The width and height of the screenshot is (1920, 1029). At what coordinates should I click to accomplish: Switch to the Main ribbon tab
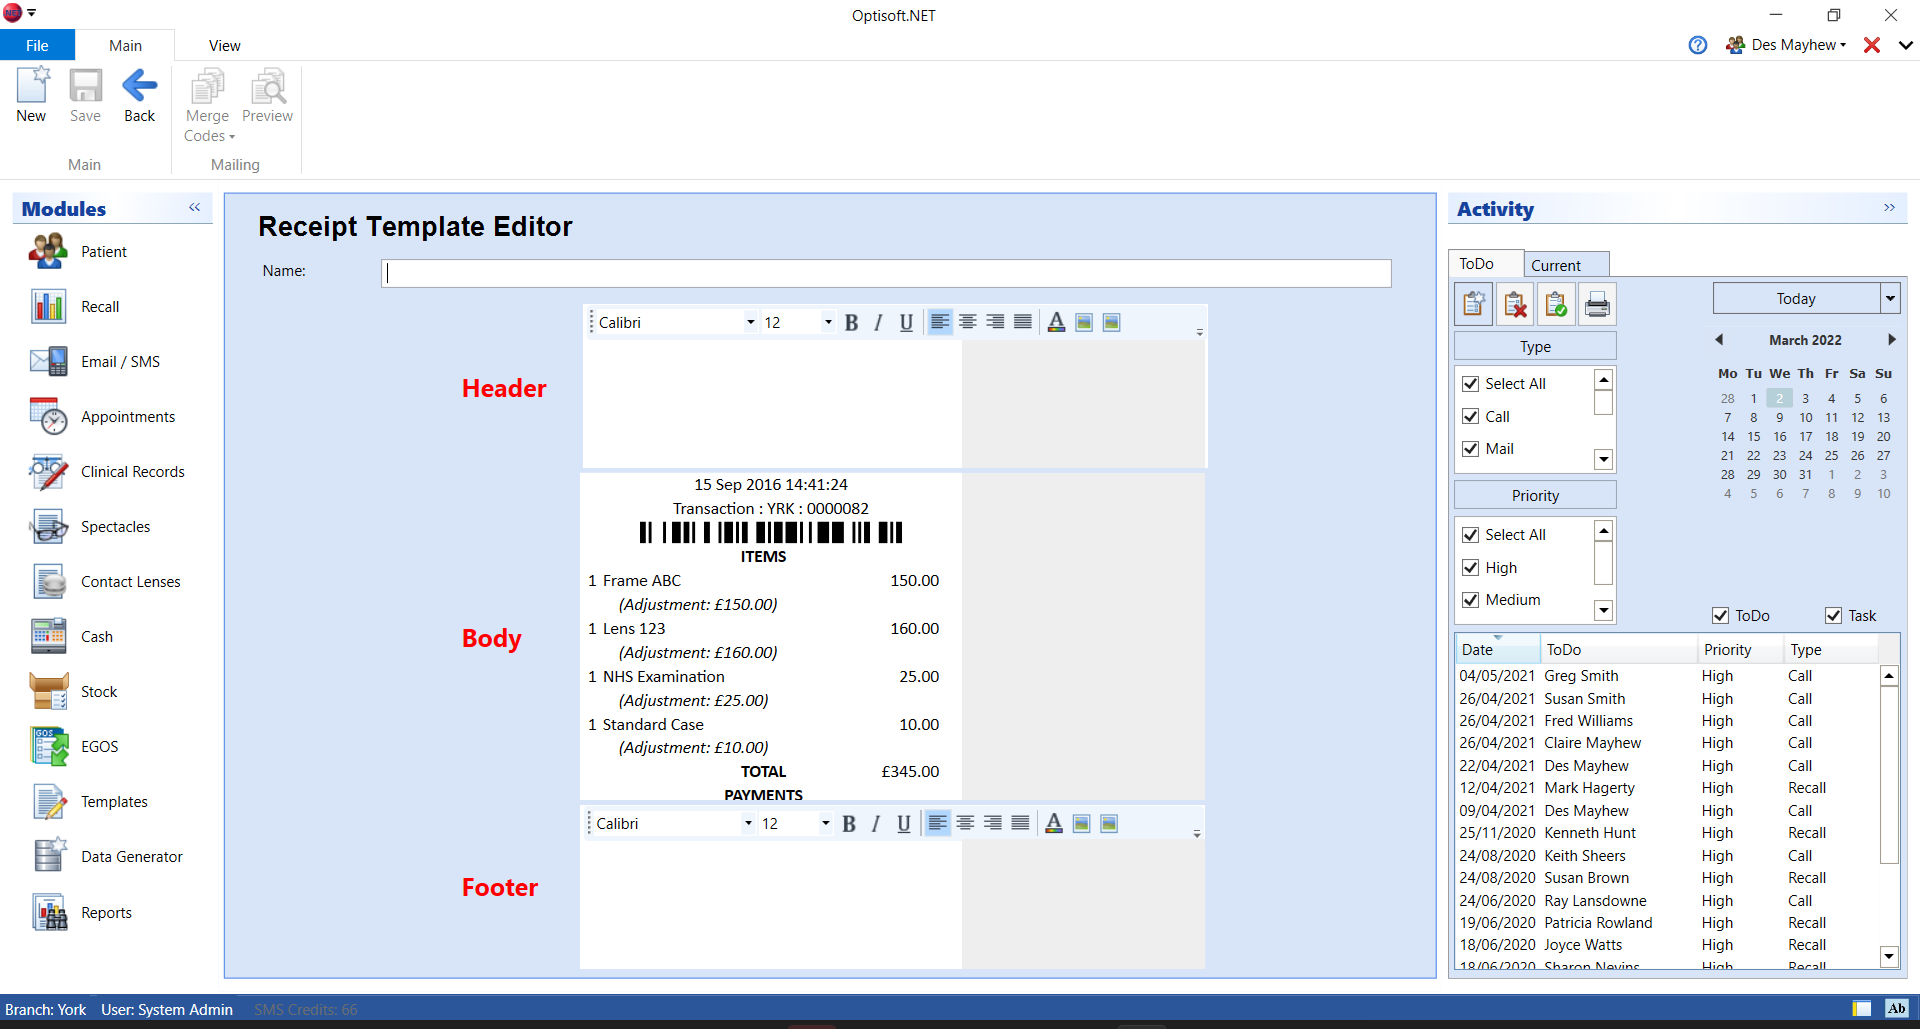pyautogui.click(x=125, y=45)
